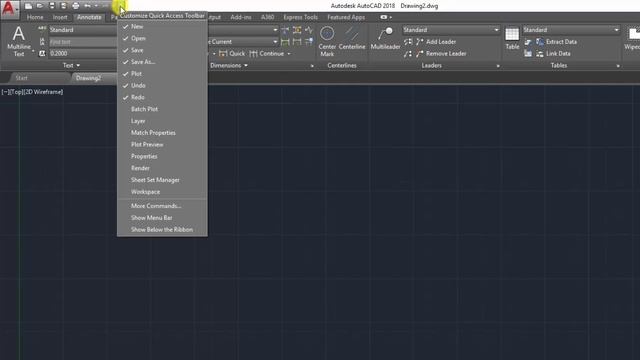This screenshot has width=640, height=360.
Task: Click the 0.2000 text height field
Action: click(x=83, y=53)
